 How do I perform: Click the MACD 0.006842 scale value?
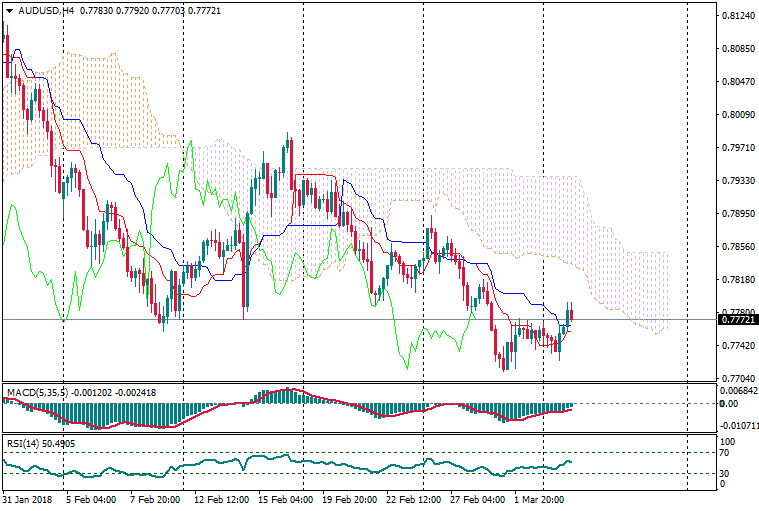pyautogui.click(x=739, y=391)
